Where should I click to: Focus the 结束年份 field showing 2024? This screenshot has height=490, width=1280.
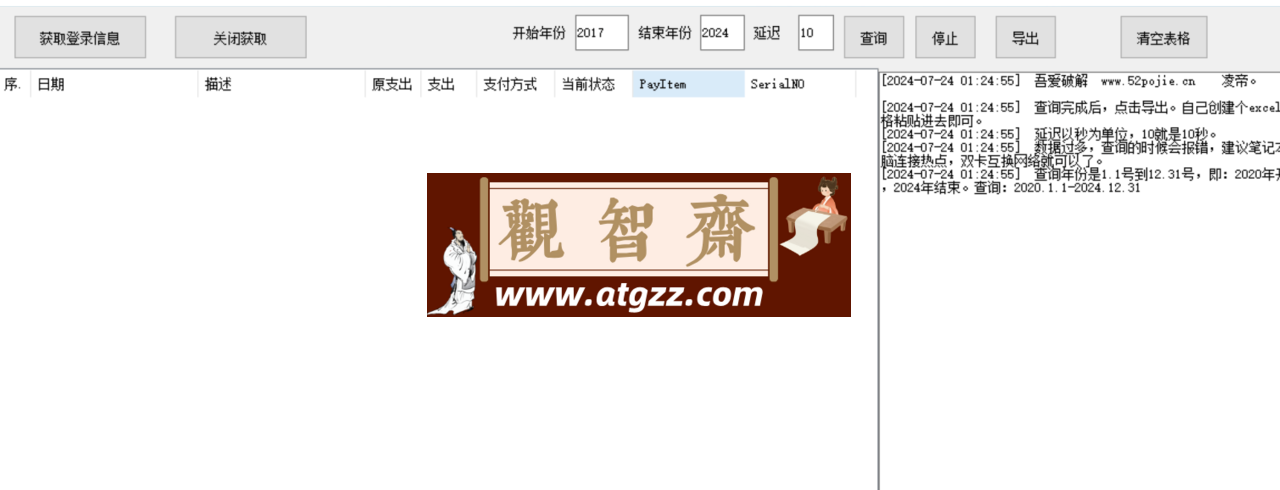(722, 33)
